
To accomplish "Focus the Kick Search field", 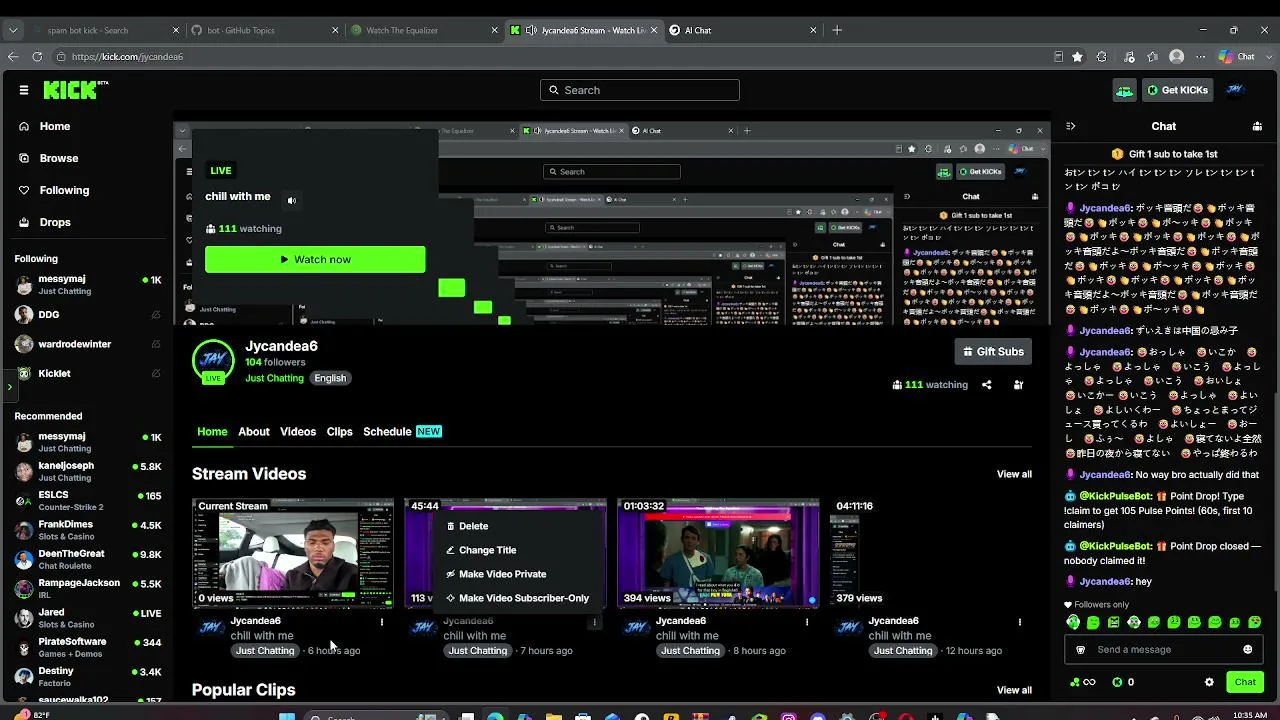I will (640, 90).
